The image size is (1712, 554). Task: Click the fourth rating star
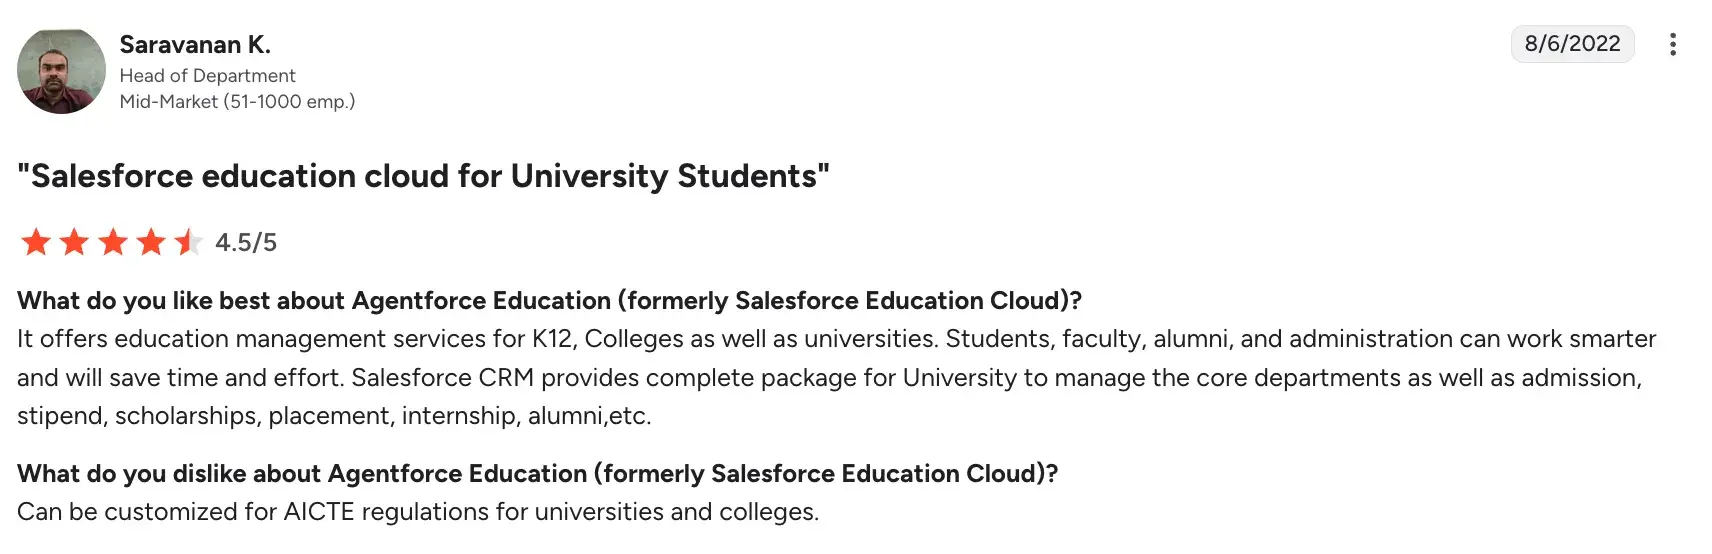(151, 242)
